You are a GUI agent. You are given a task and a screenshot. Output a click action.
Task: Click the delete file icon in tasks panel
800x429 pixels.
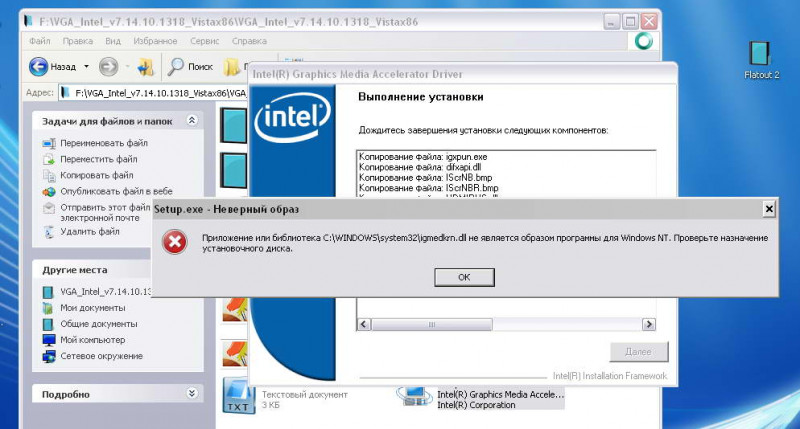point(49,232)
